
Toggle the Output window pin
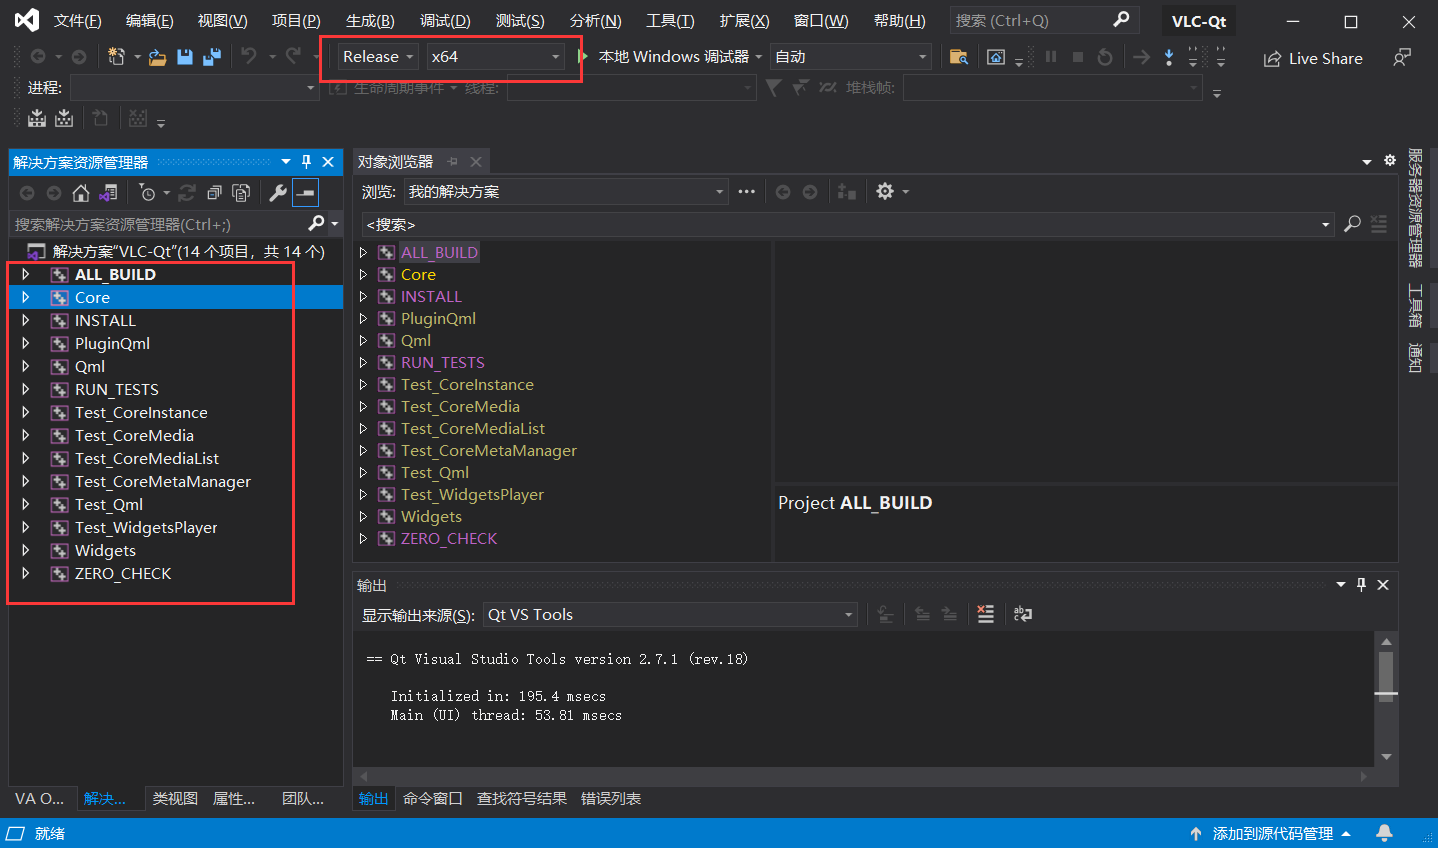tap(1361, 584)
